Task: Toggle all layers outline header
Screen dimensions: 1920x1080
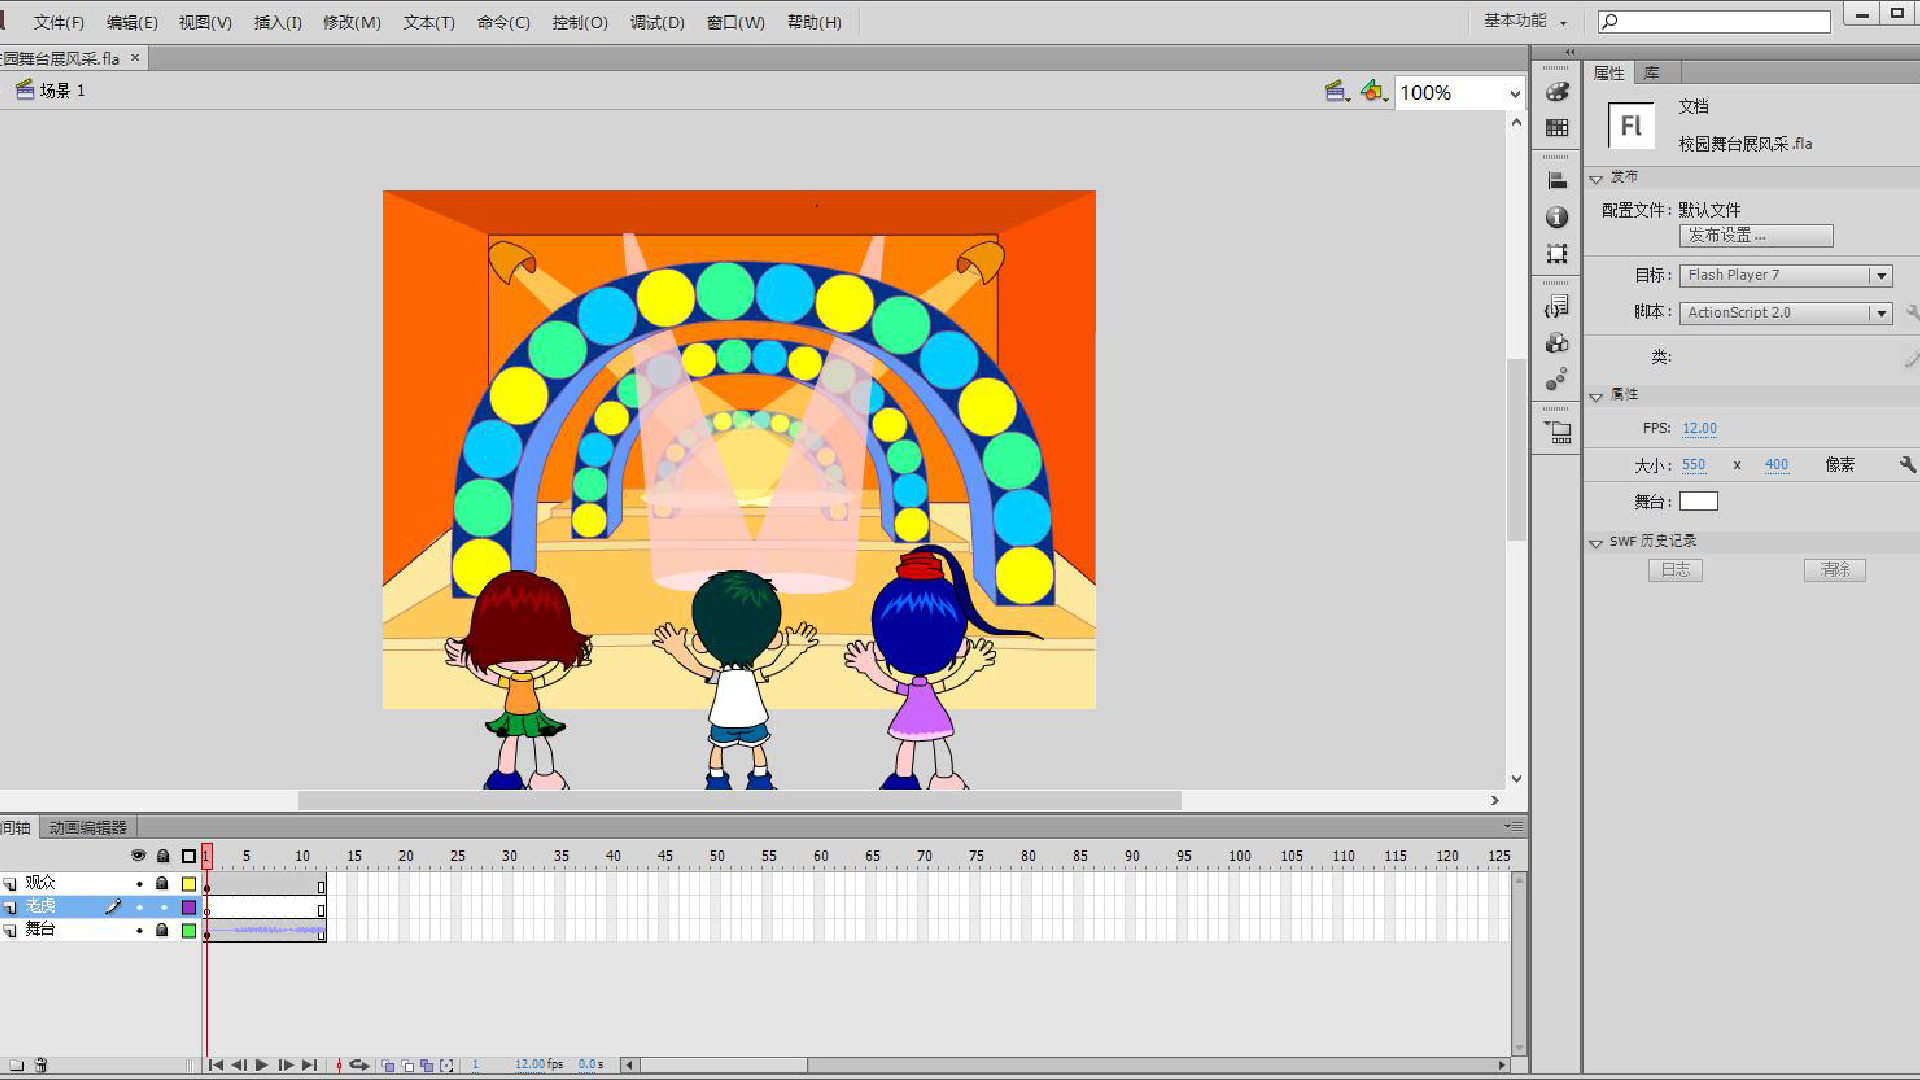Action: 189,856
